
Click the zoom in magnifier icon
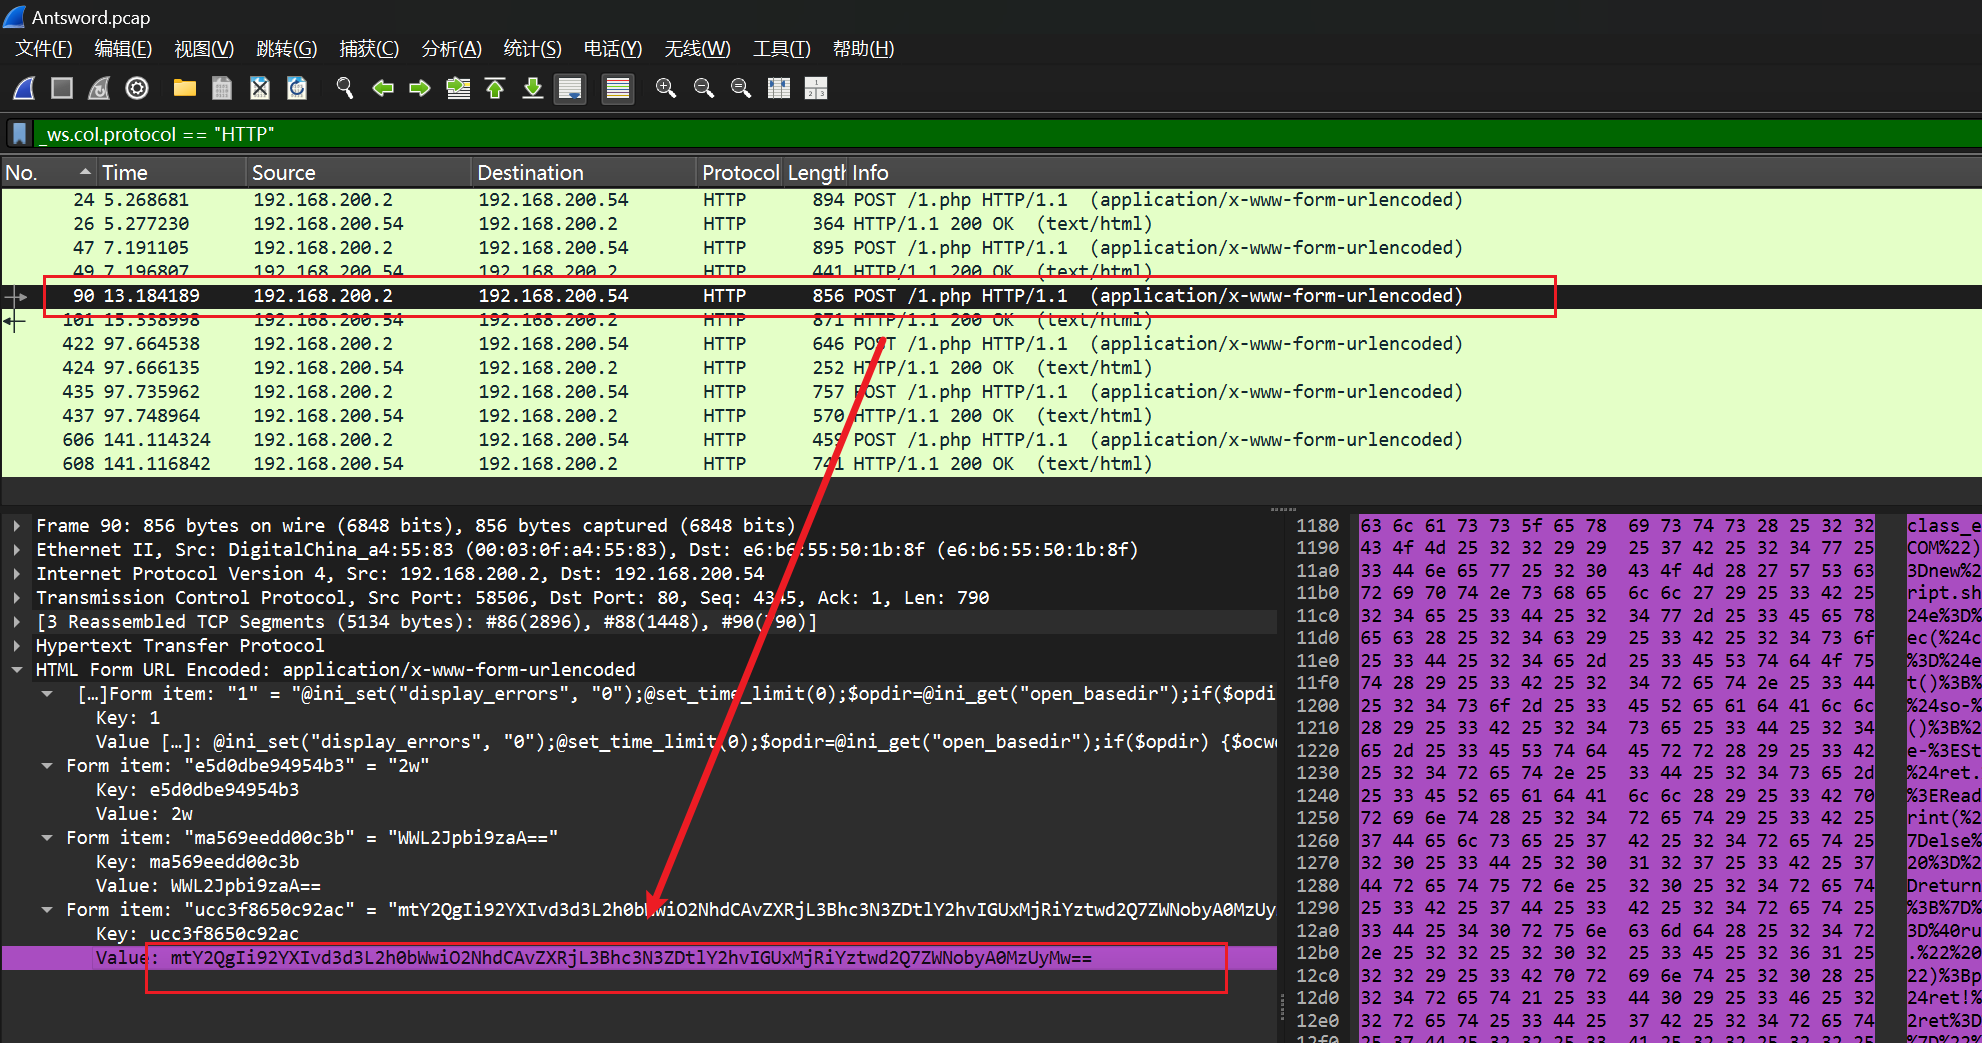pos(665,89)
